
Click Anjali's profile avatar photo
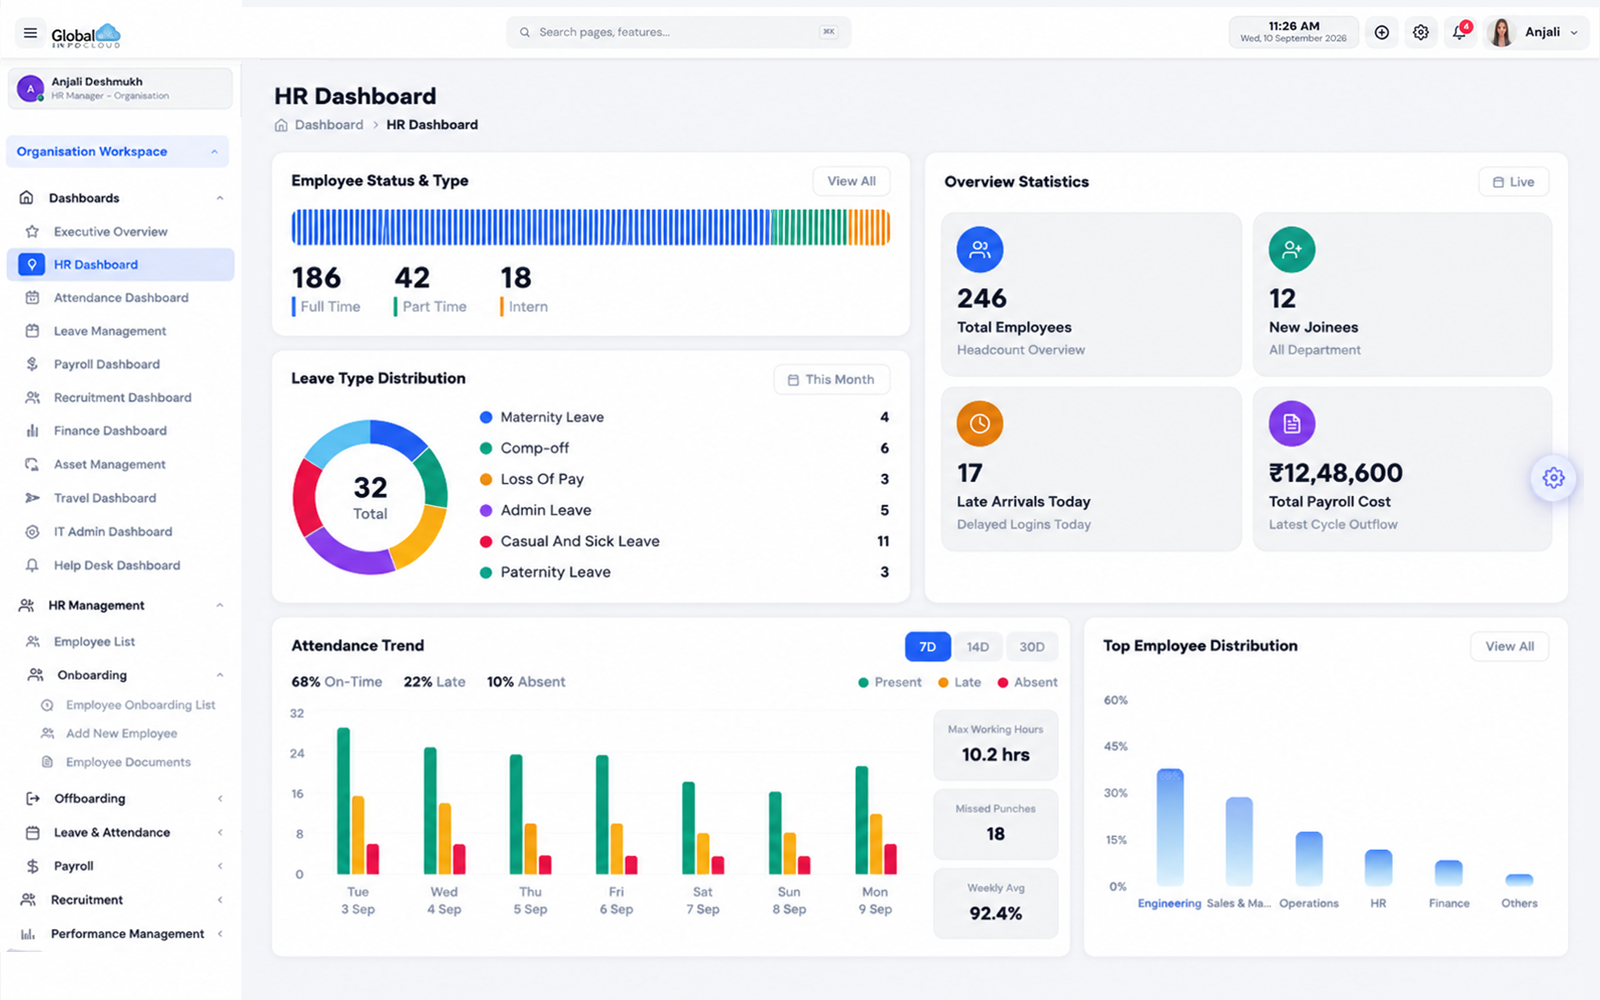(x=1501, y=33)
